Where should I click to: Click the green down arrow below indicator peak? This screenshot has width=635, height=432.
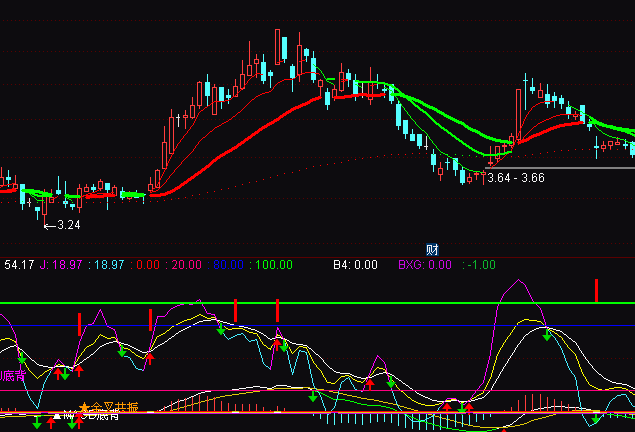click(547, 338)
